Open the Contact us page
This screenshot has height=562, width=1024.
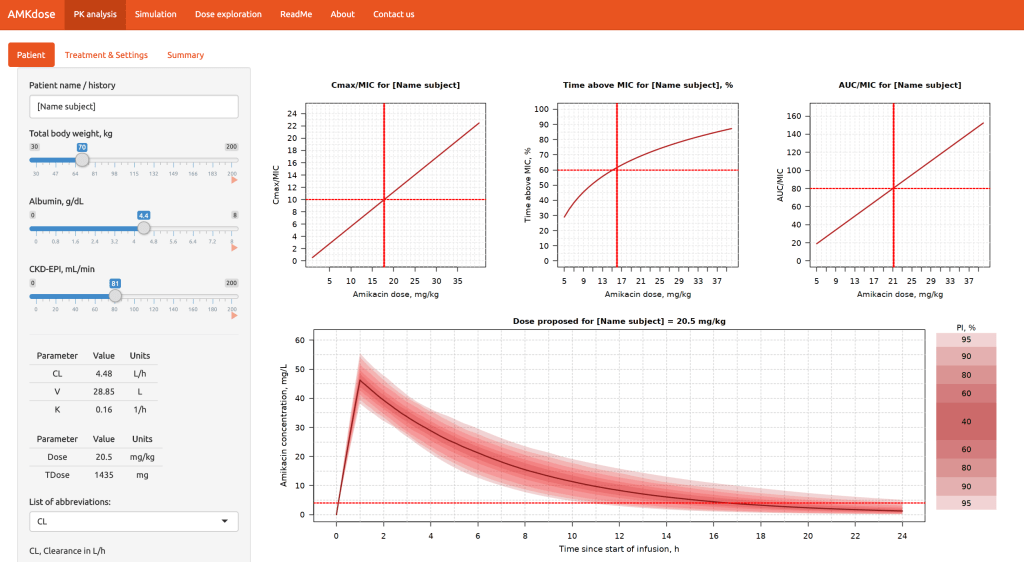click(x=393, y=14)
